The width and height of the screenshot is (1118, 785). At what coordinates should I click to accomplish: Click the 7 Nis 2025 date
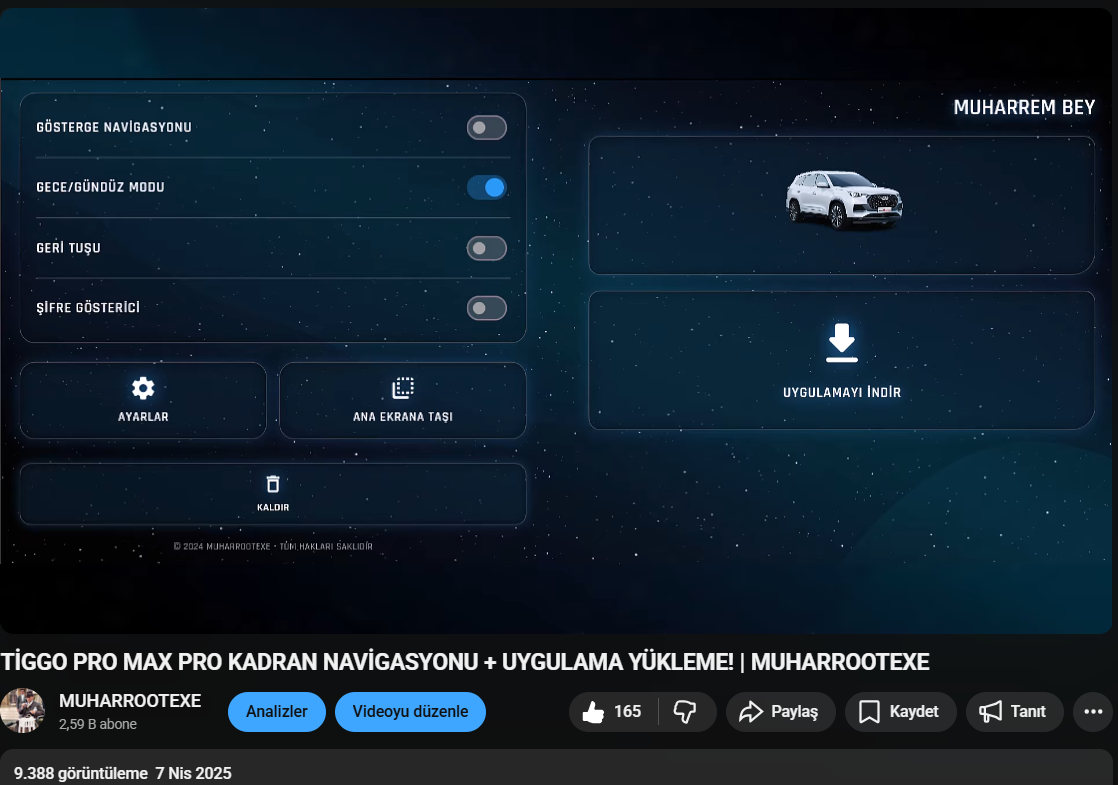[x=193, y=774]
